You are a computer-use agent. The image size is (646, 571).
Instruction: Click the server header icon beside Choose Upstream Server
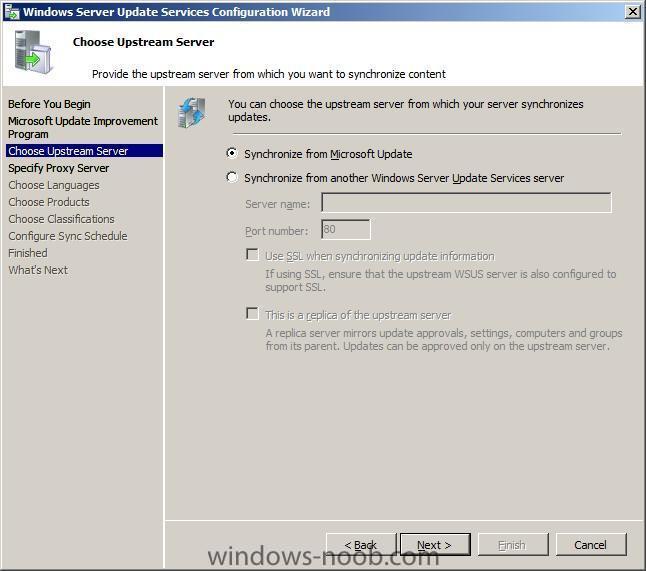click(32, 52)
